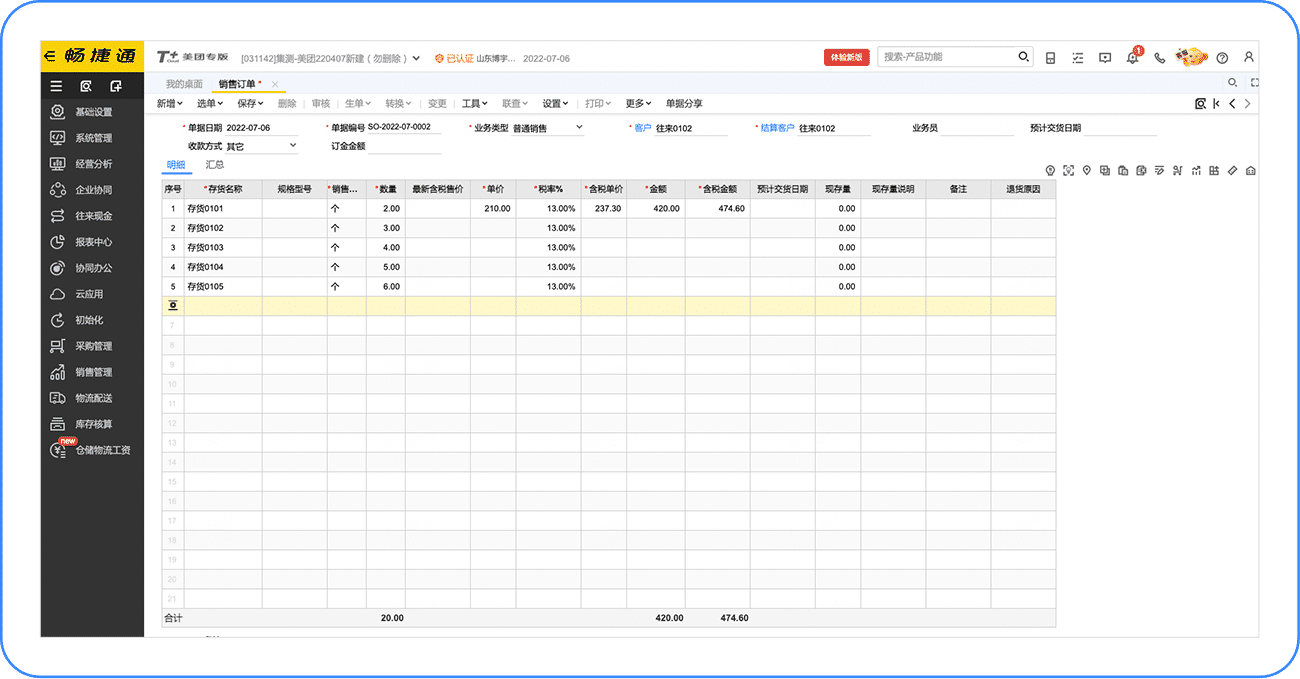Expand the 工具 dropdown
Screen dimensions: 1300x679
pos(474,103)
